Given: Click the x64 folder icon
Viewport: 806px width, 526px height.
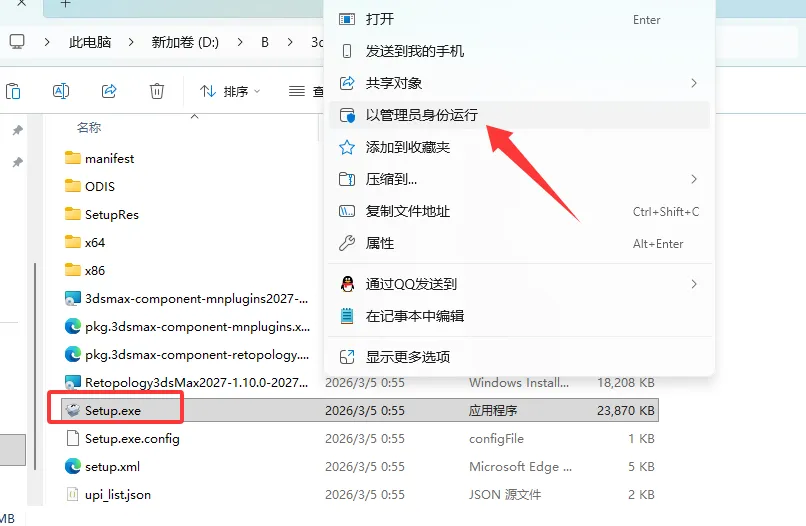Looking at the screenshot, I should click(x=72, y=241).
